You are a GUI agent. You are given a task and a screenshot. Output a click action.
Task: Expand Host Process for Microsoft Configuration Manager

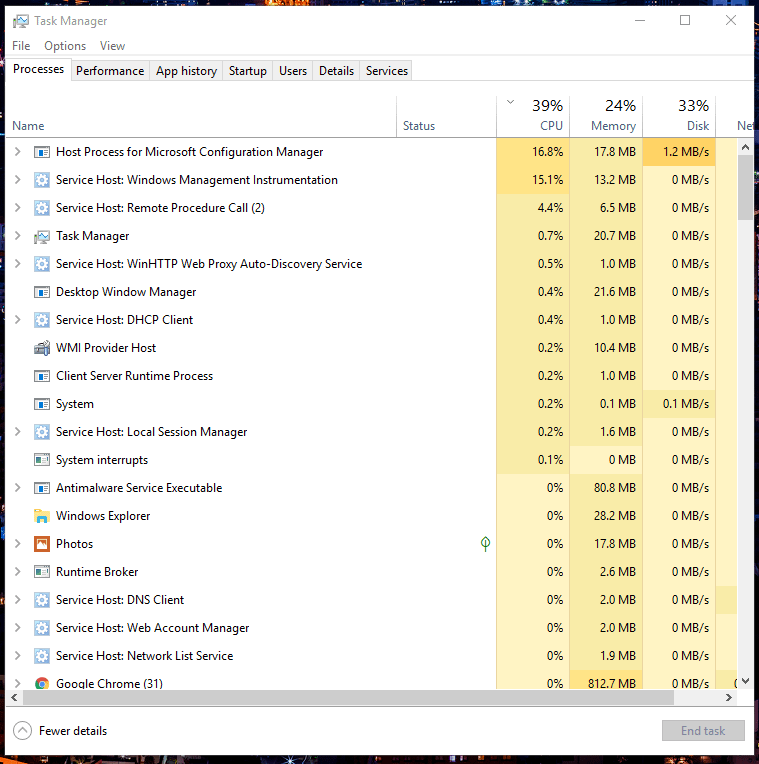(x=17, y=152)
